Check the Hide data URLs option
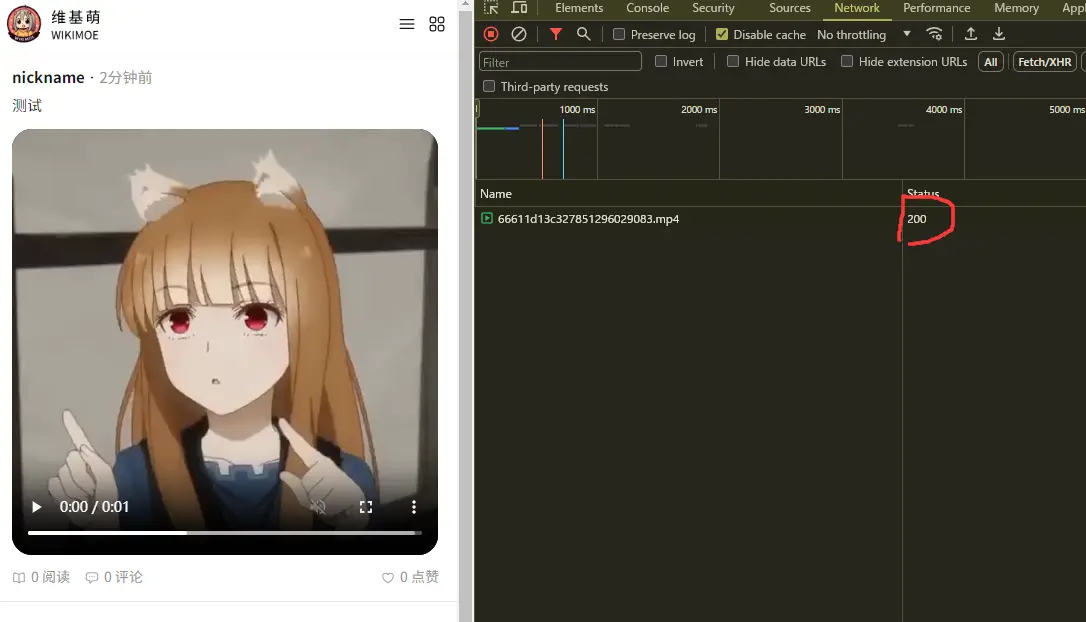 point(733,61)
